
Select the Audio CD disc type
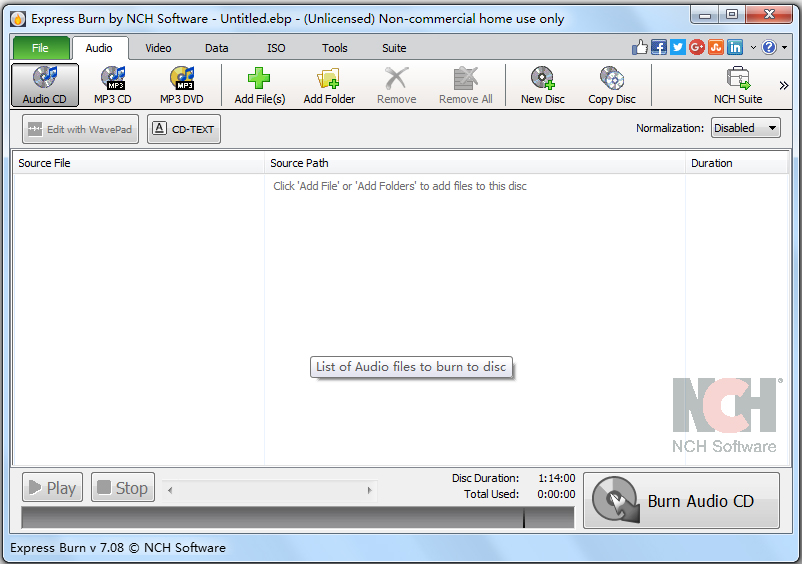tap(45, 85)
